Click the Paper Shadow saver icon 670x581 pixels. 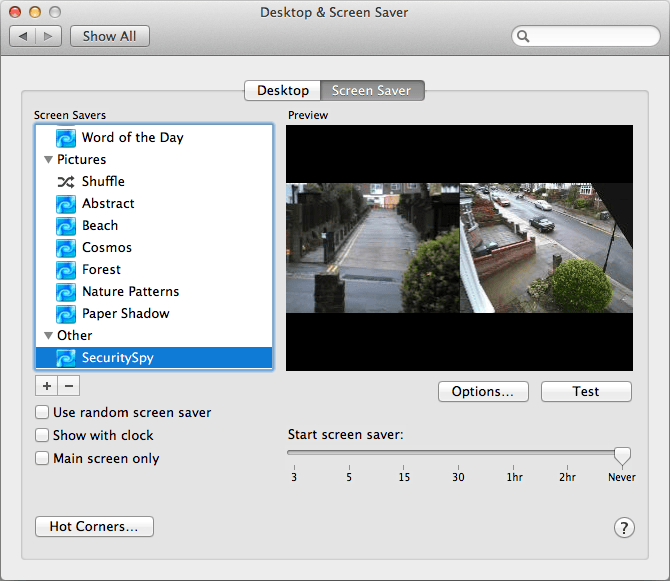pyautogui.click(x=66, y=314)
